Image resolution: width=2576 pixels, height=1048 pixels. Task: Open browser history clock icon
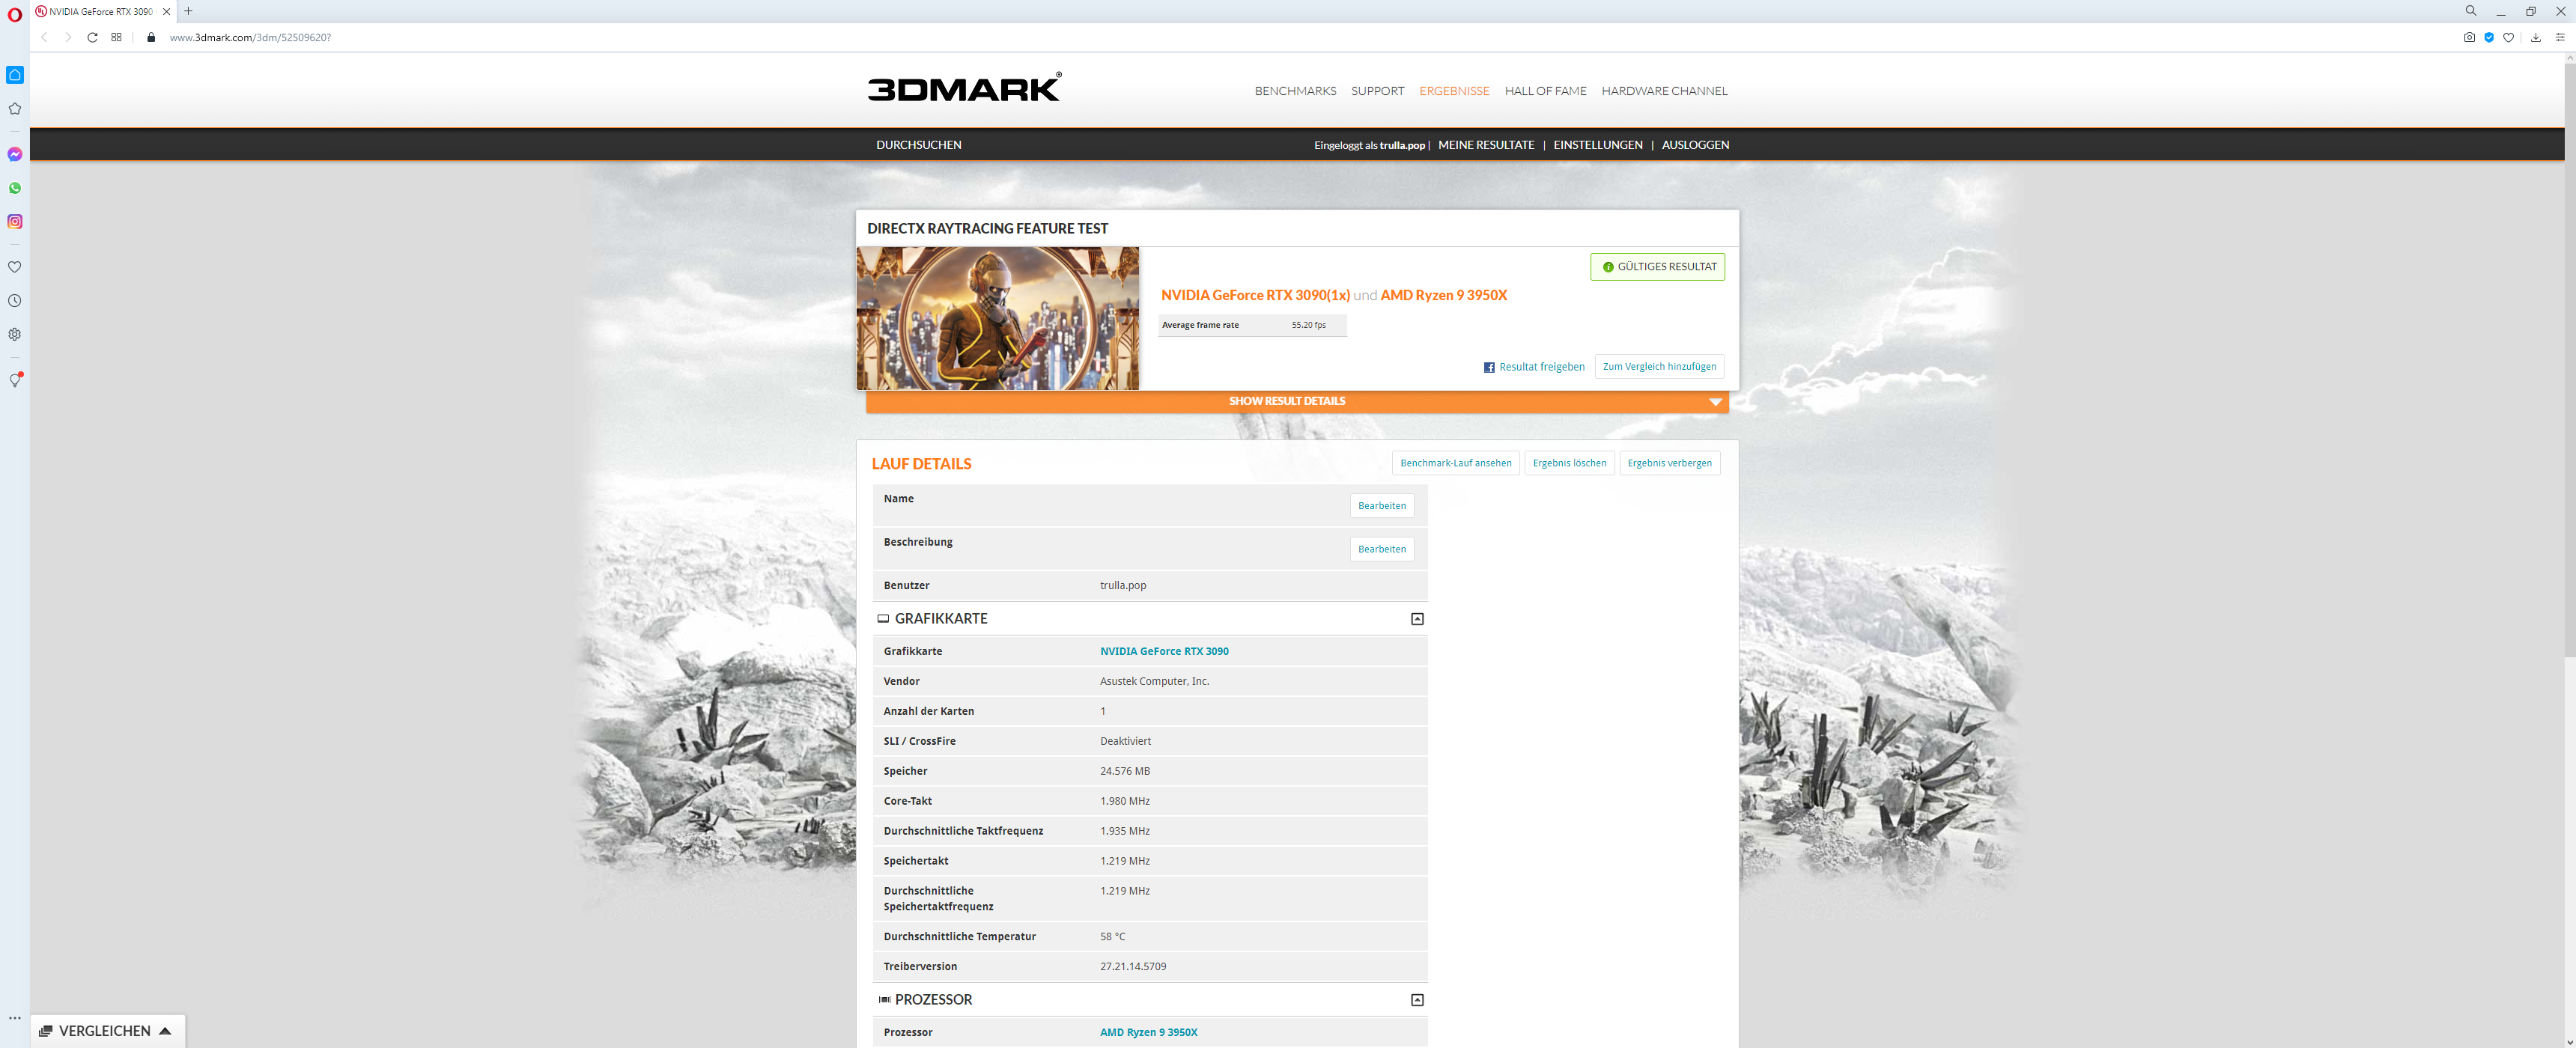(15, 301)
